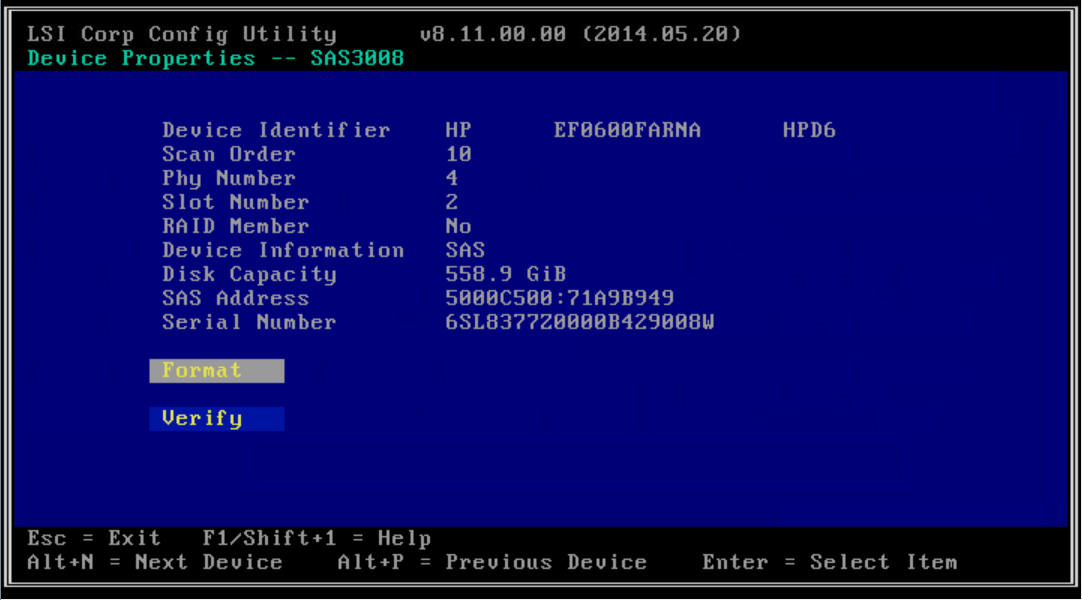The image size is (1082, 600).
Task: Click the Phy Number label
Action: point(228,179)
